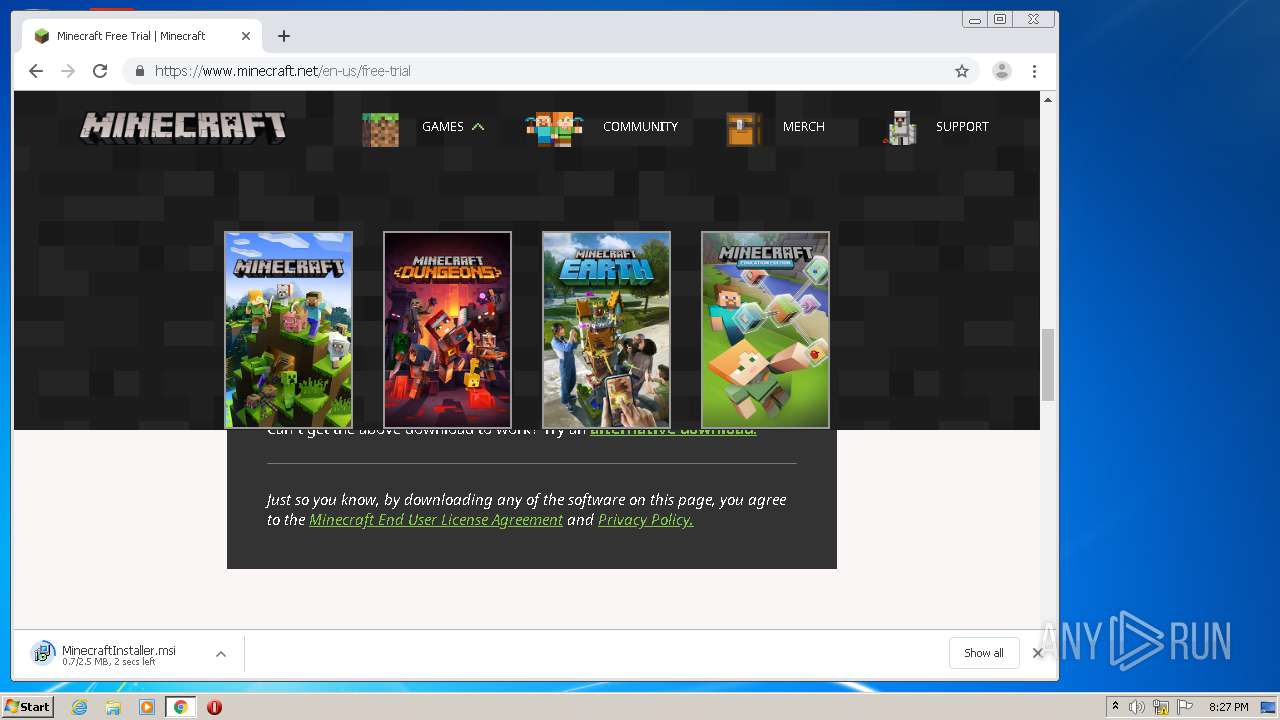Screen dimensions: 1280x720
Task: Open Windows Explorer folder taskbar icon
Action: [113, 707]
